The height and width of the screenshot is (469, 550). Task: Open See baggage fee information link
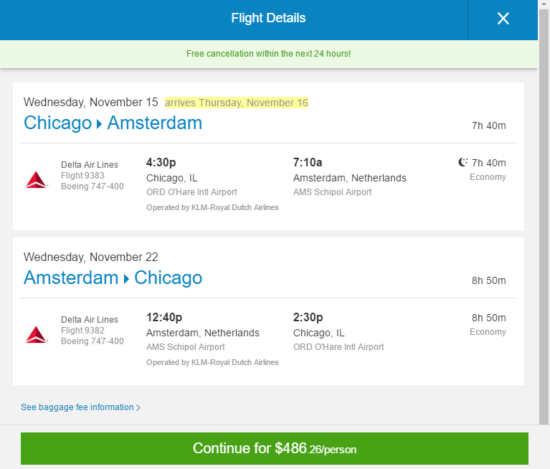pos(80,407)
